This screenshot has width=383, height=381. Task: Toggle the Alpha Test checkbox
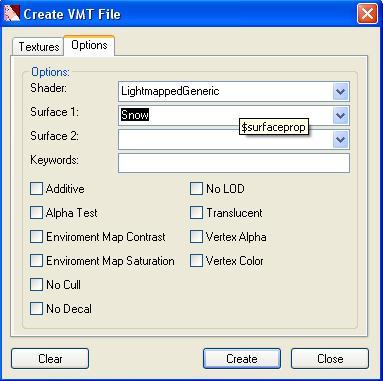click(x=36, y=213)
